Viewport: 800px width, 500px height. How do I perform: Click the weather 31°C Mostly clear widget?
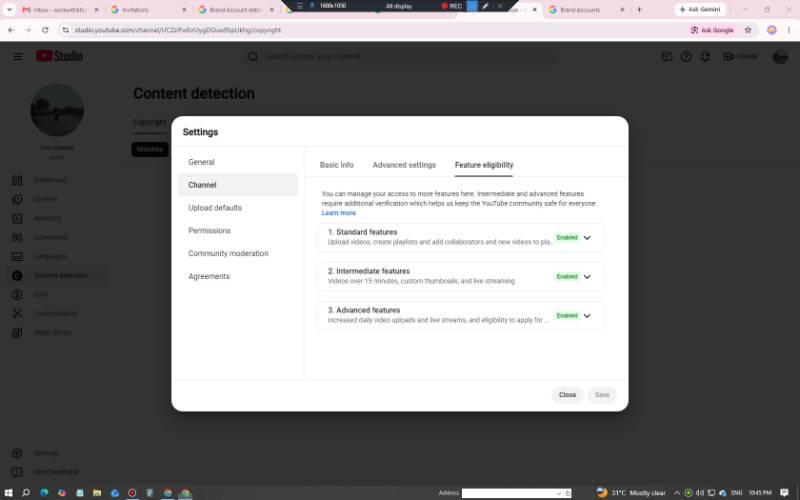[x=632, y=493]
